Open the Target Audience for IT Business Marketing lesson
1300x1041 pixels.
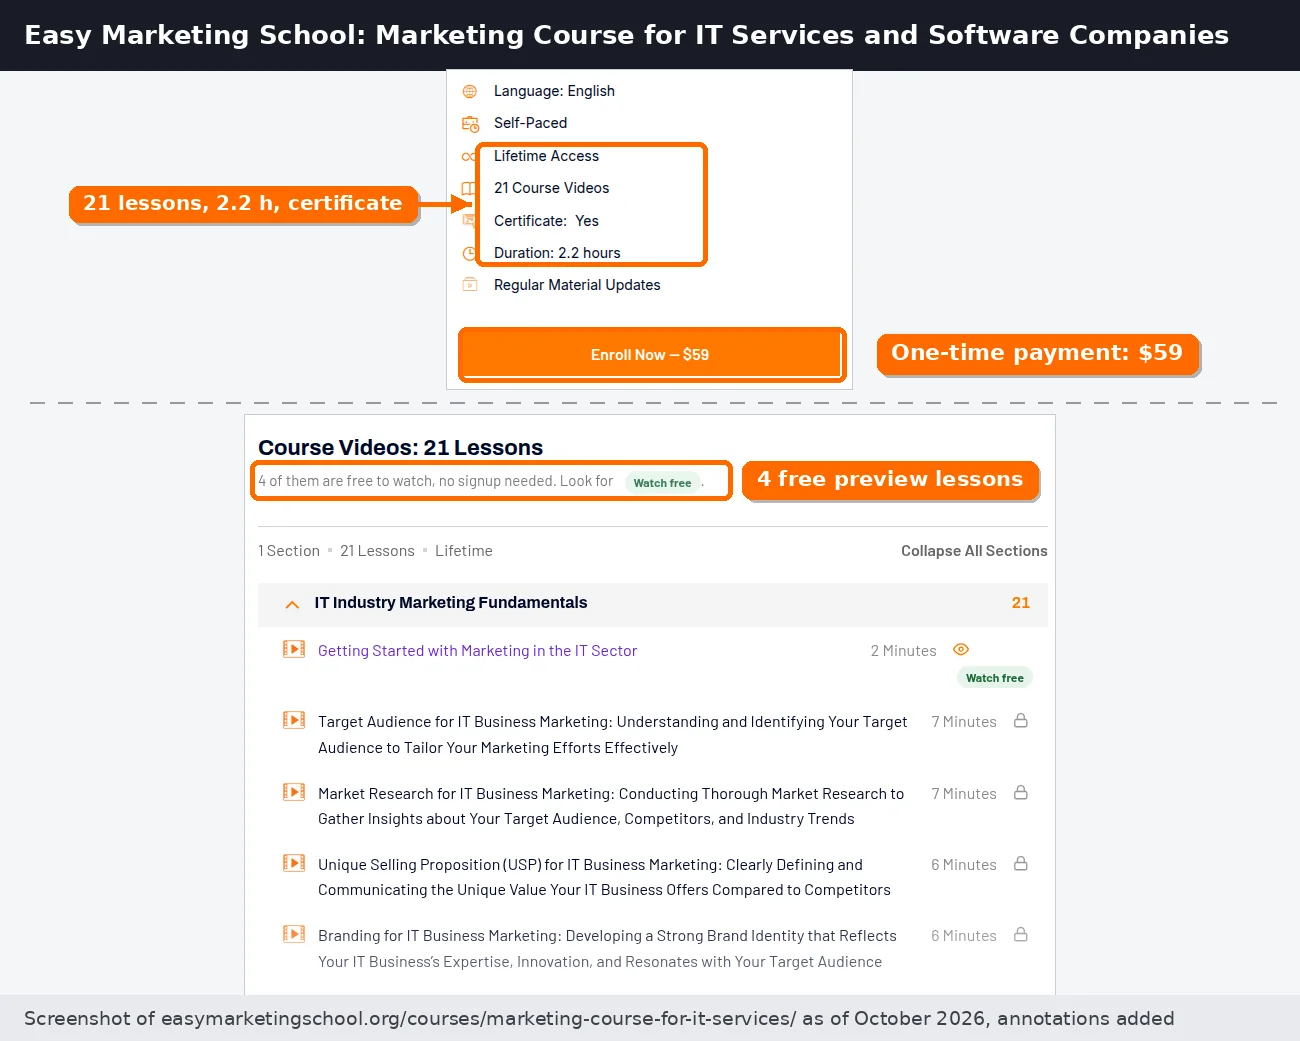(613, 735)
